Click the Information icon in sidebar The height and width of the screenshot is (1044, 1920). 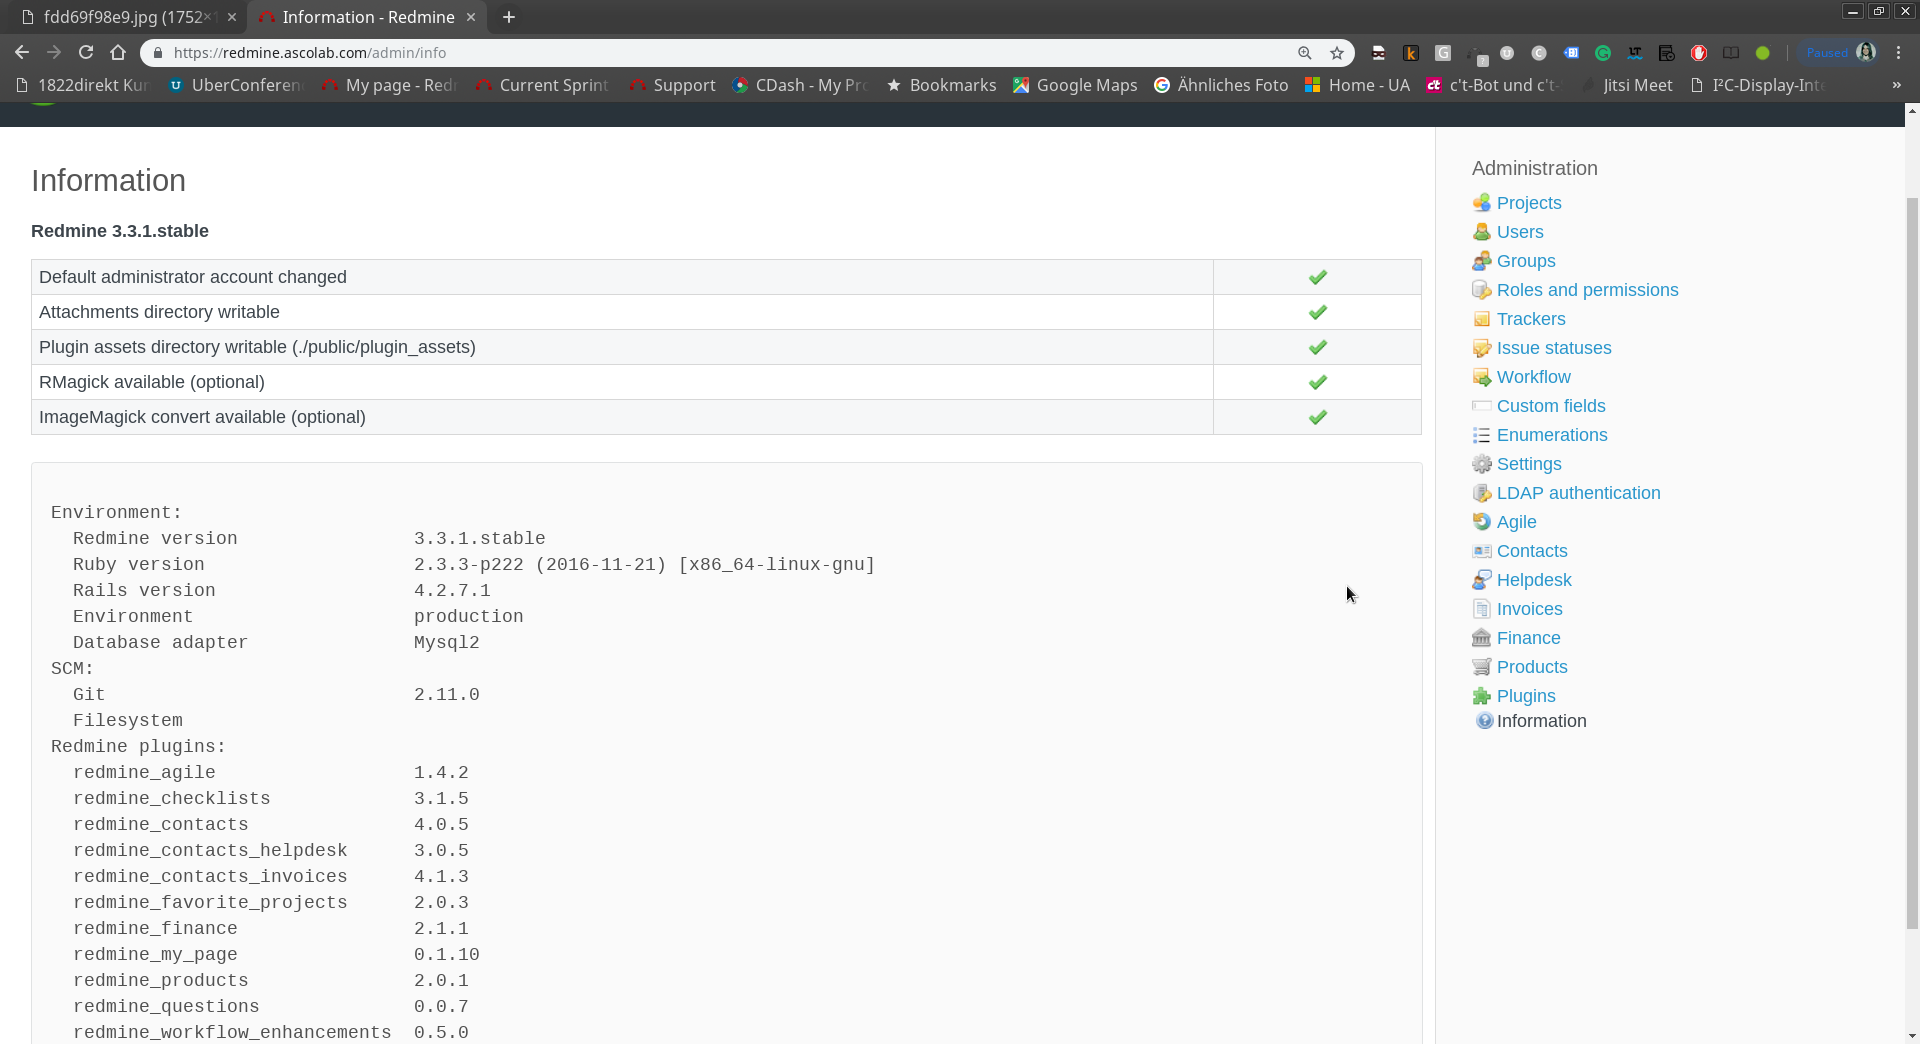point(1484,721)
